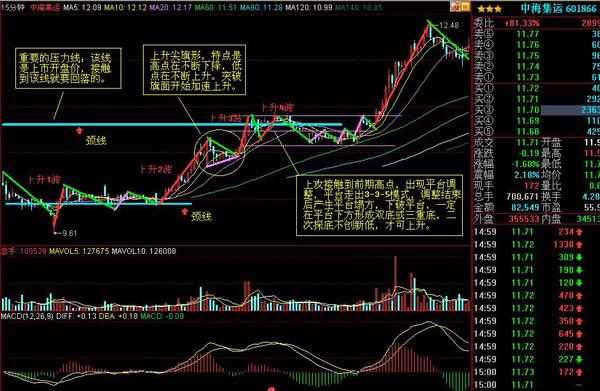Click the highlighted 2363 bid volume bar
Image resolution: width=600 pixels, height=391 pixels.
[x=570, y=110]
